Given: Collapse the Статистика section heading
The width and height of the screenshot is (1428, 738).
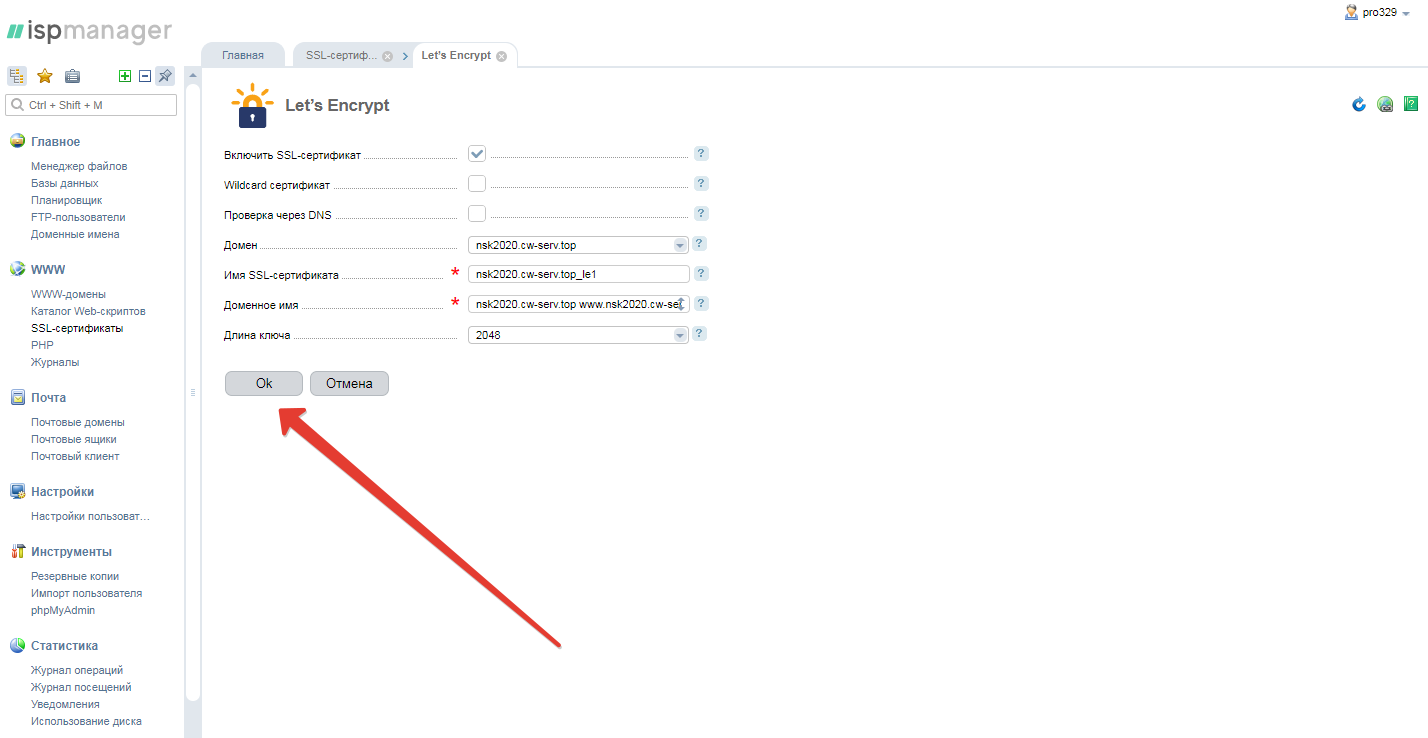Looking at the screenshot, I should click(x=64, y=646).
